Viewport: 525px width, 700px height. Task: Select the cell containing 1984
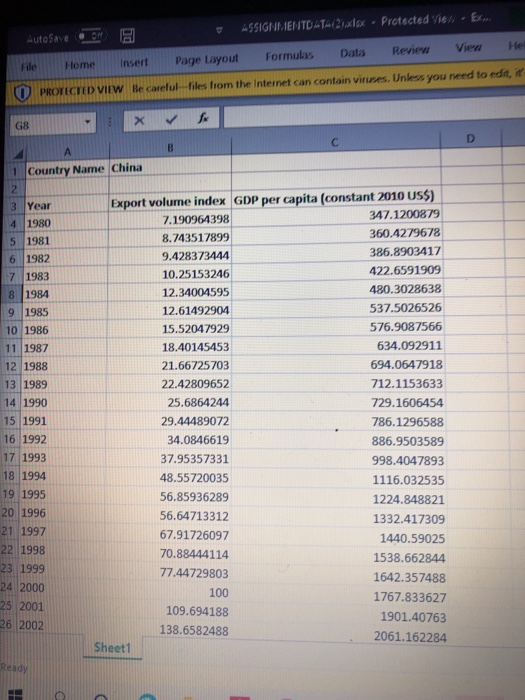(66, 294)
